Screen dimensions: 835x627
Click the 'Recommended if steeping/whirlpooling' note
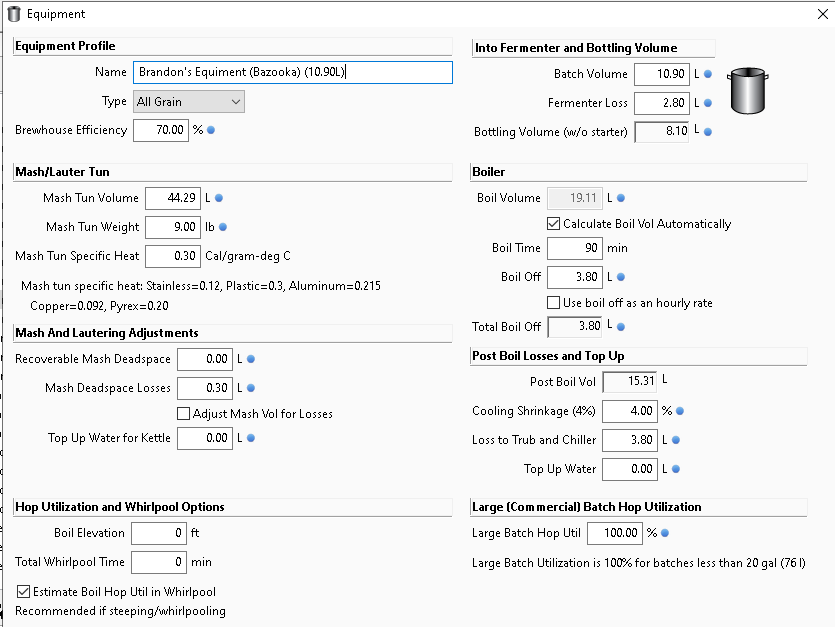120,611
